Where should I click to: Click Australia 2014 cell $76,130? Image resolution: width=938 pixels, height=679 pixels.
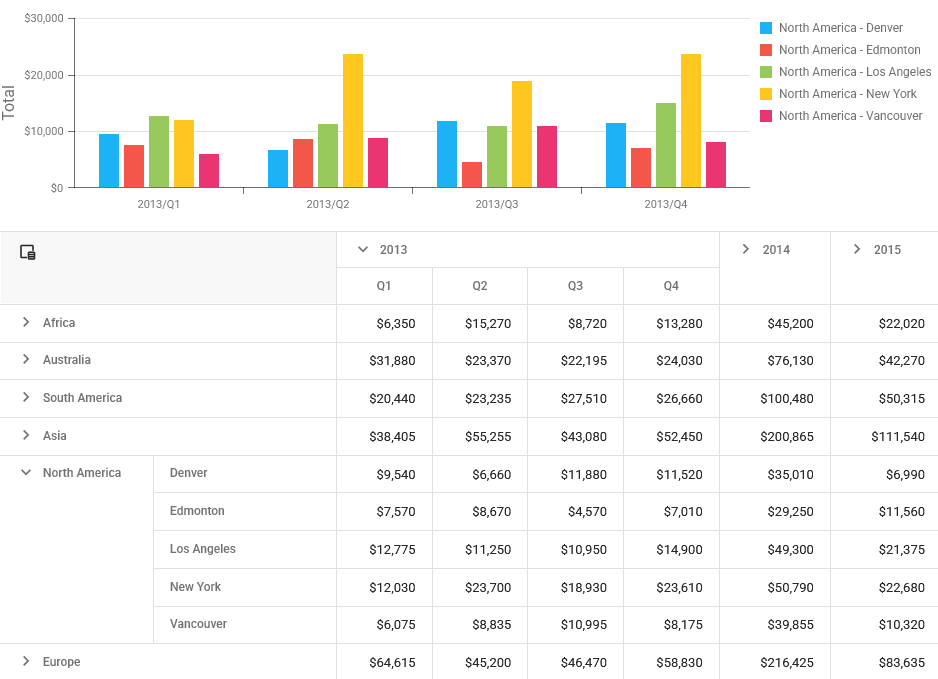pos(775,361)
